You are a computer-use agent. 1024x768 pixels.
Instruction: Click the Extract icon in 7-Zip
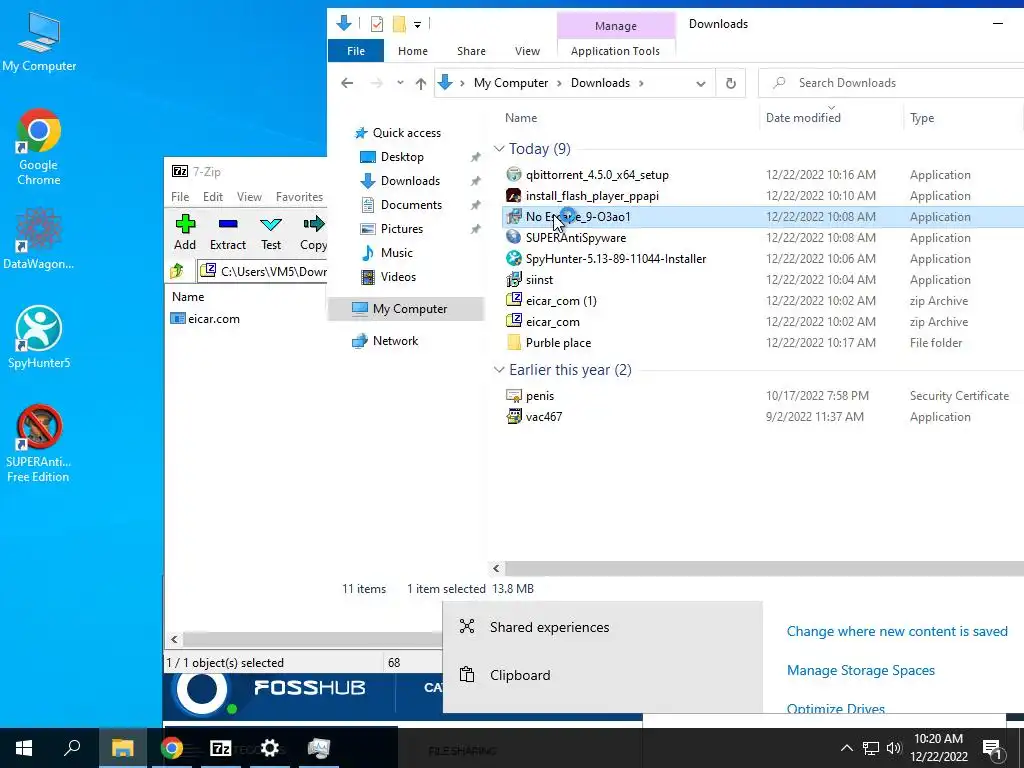(228, 224)
